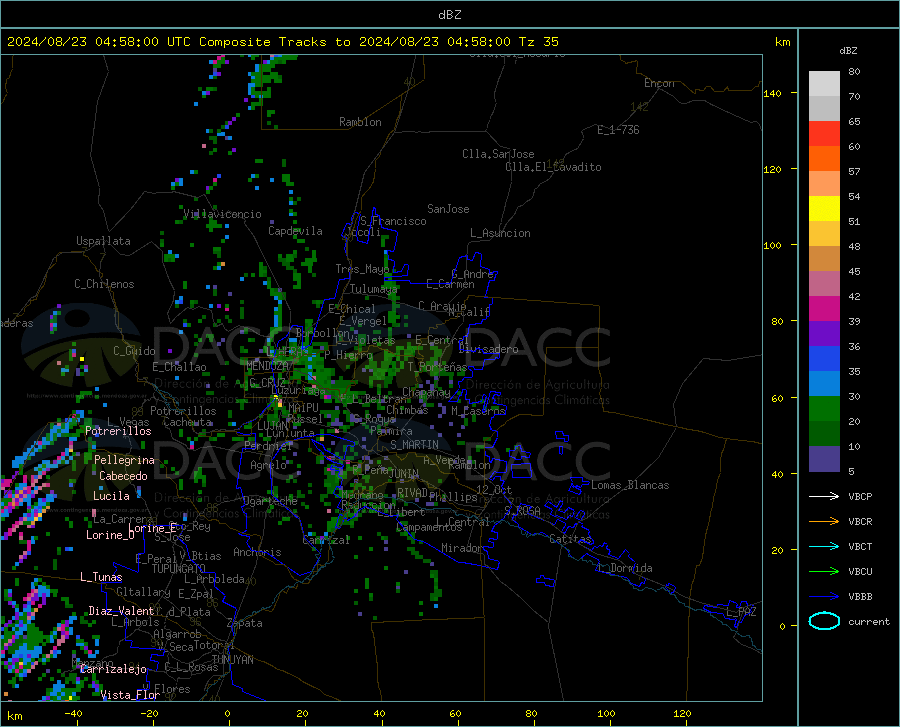Screen dimensions: 900x727
Task: Click the Ugarteche map label
Action: click(x=270, y=501)
